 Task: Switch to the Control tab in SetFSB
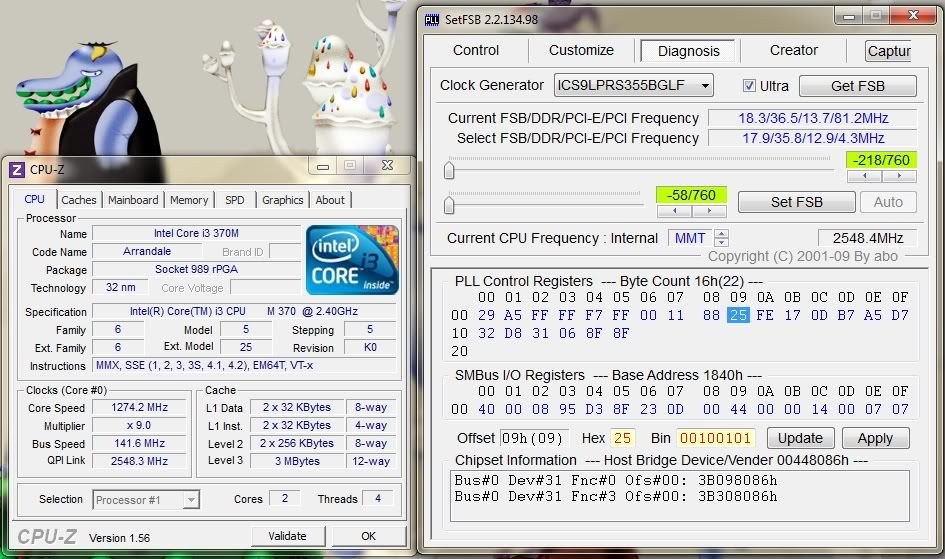click(x=476, y=51)
